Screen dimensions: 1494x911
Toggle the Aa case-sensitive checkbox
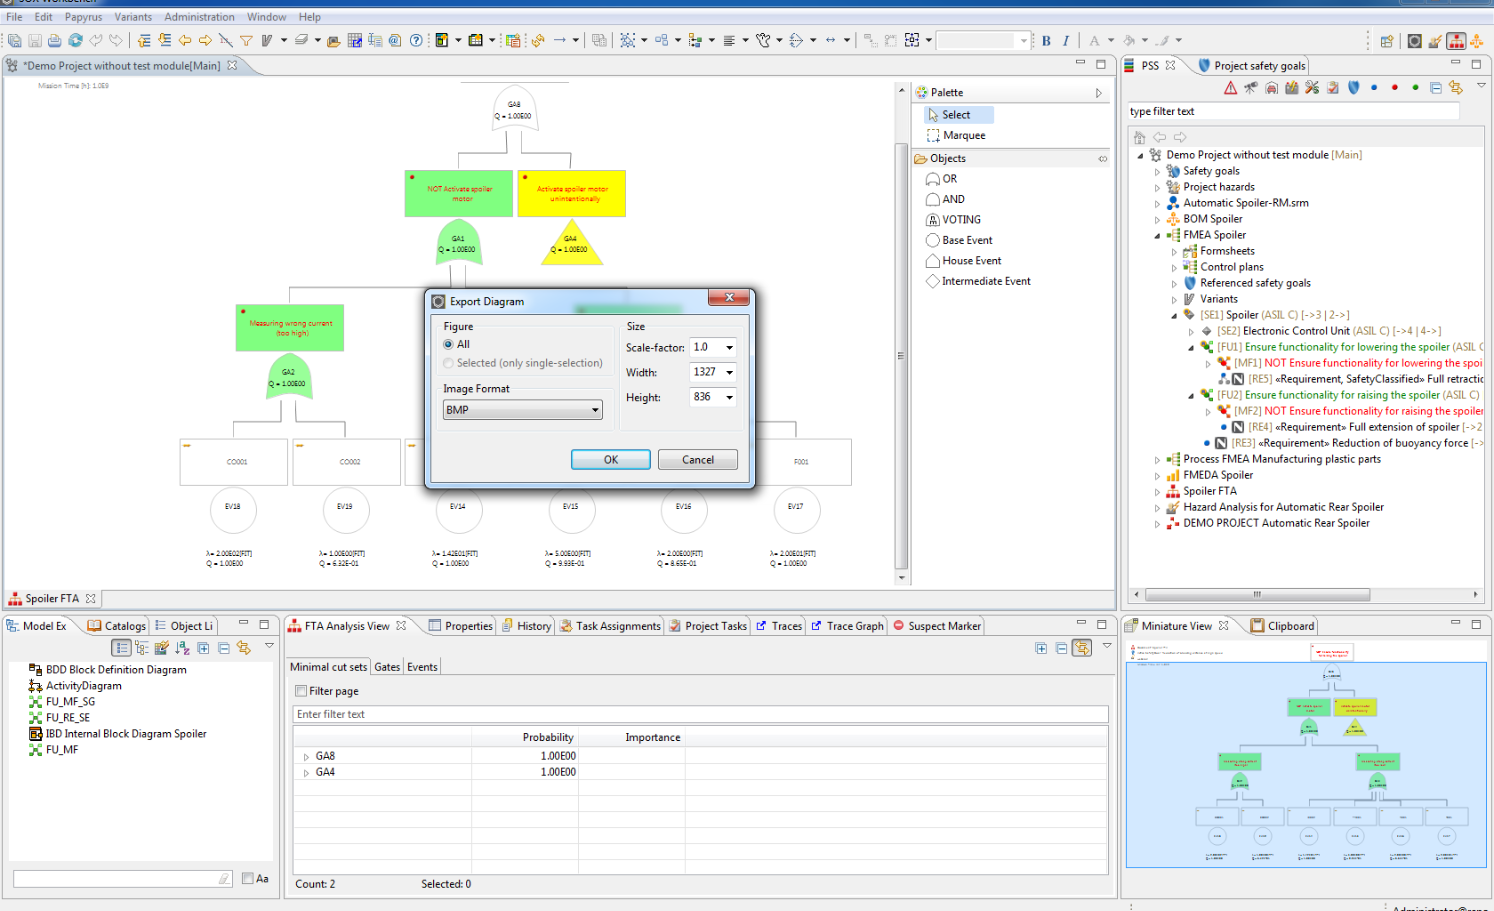(x=248, y=878)
